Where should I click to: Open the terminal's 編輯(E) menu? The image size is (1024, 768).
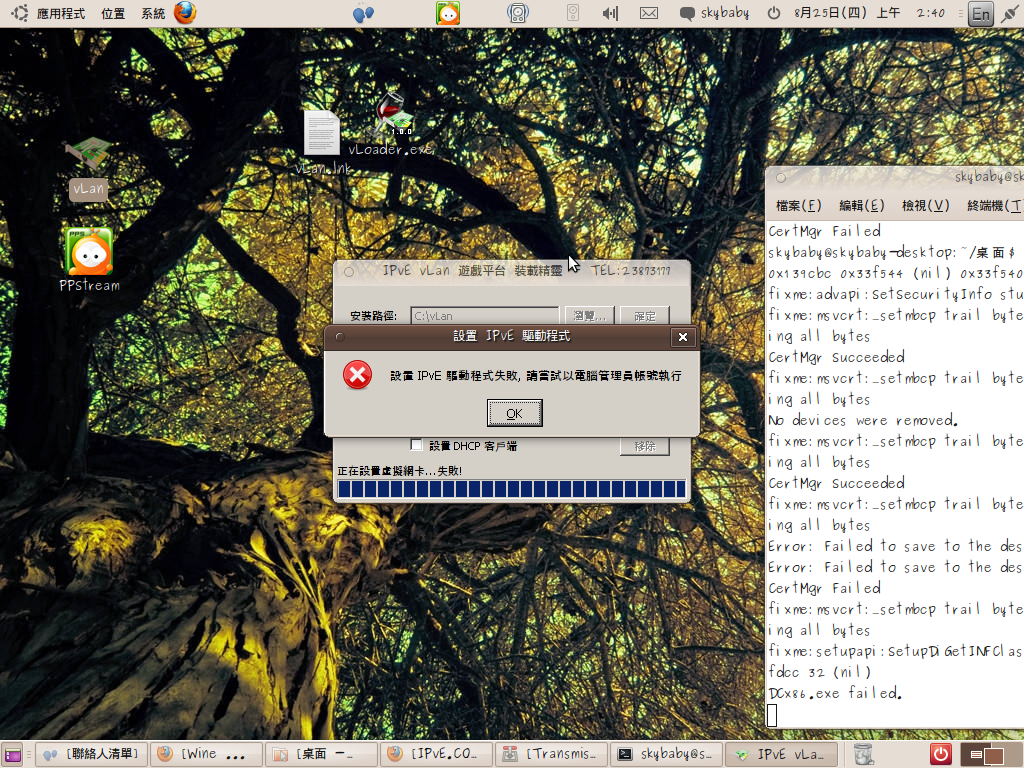861,205
